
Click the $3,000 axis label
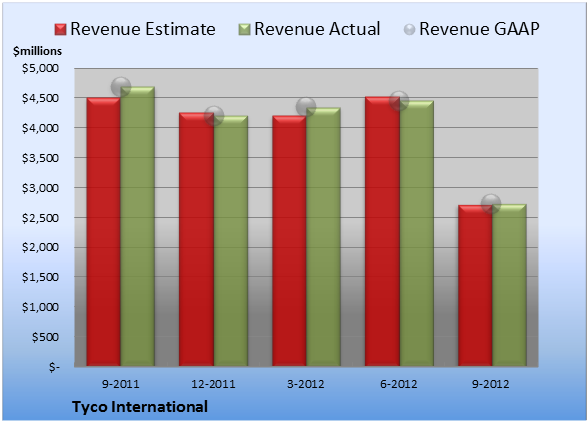40,188
